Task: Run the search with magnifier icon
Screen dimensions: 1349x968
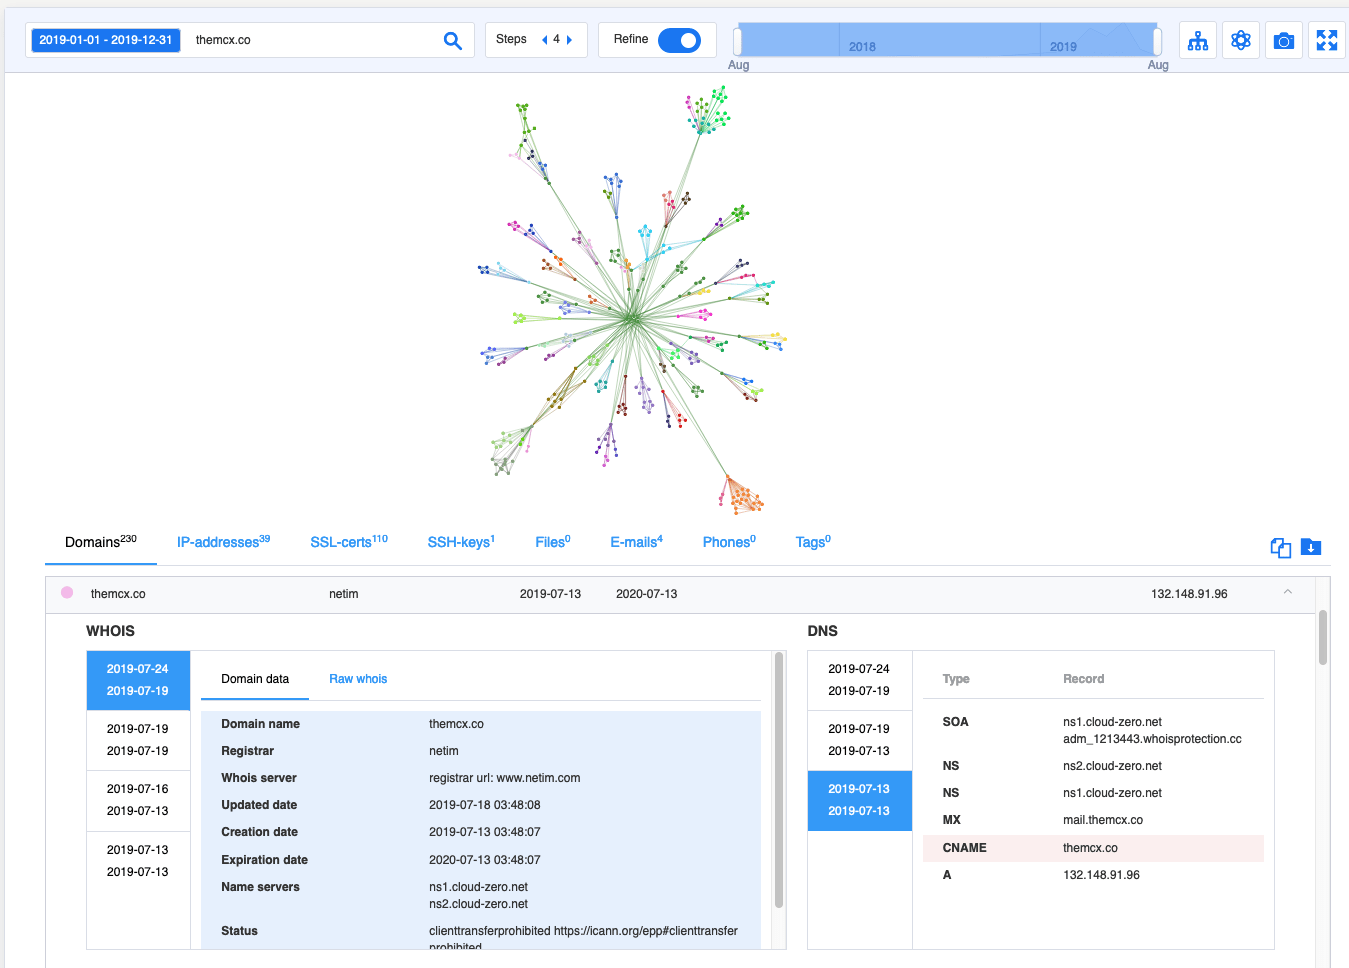Action: pos(452,40)
